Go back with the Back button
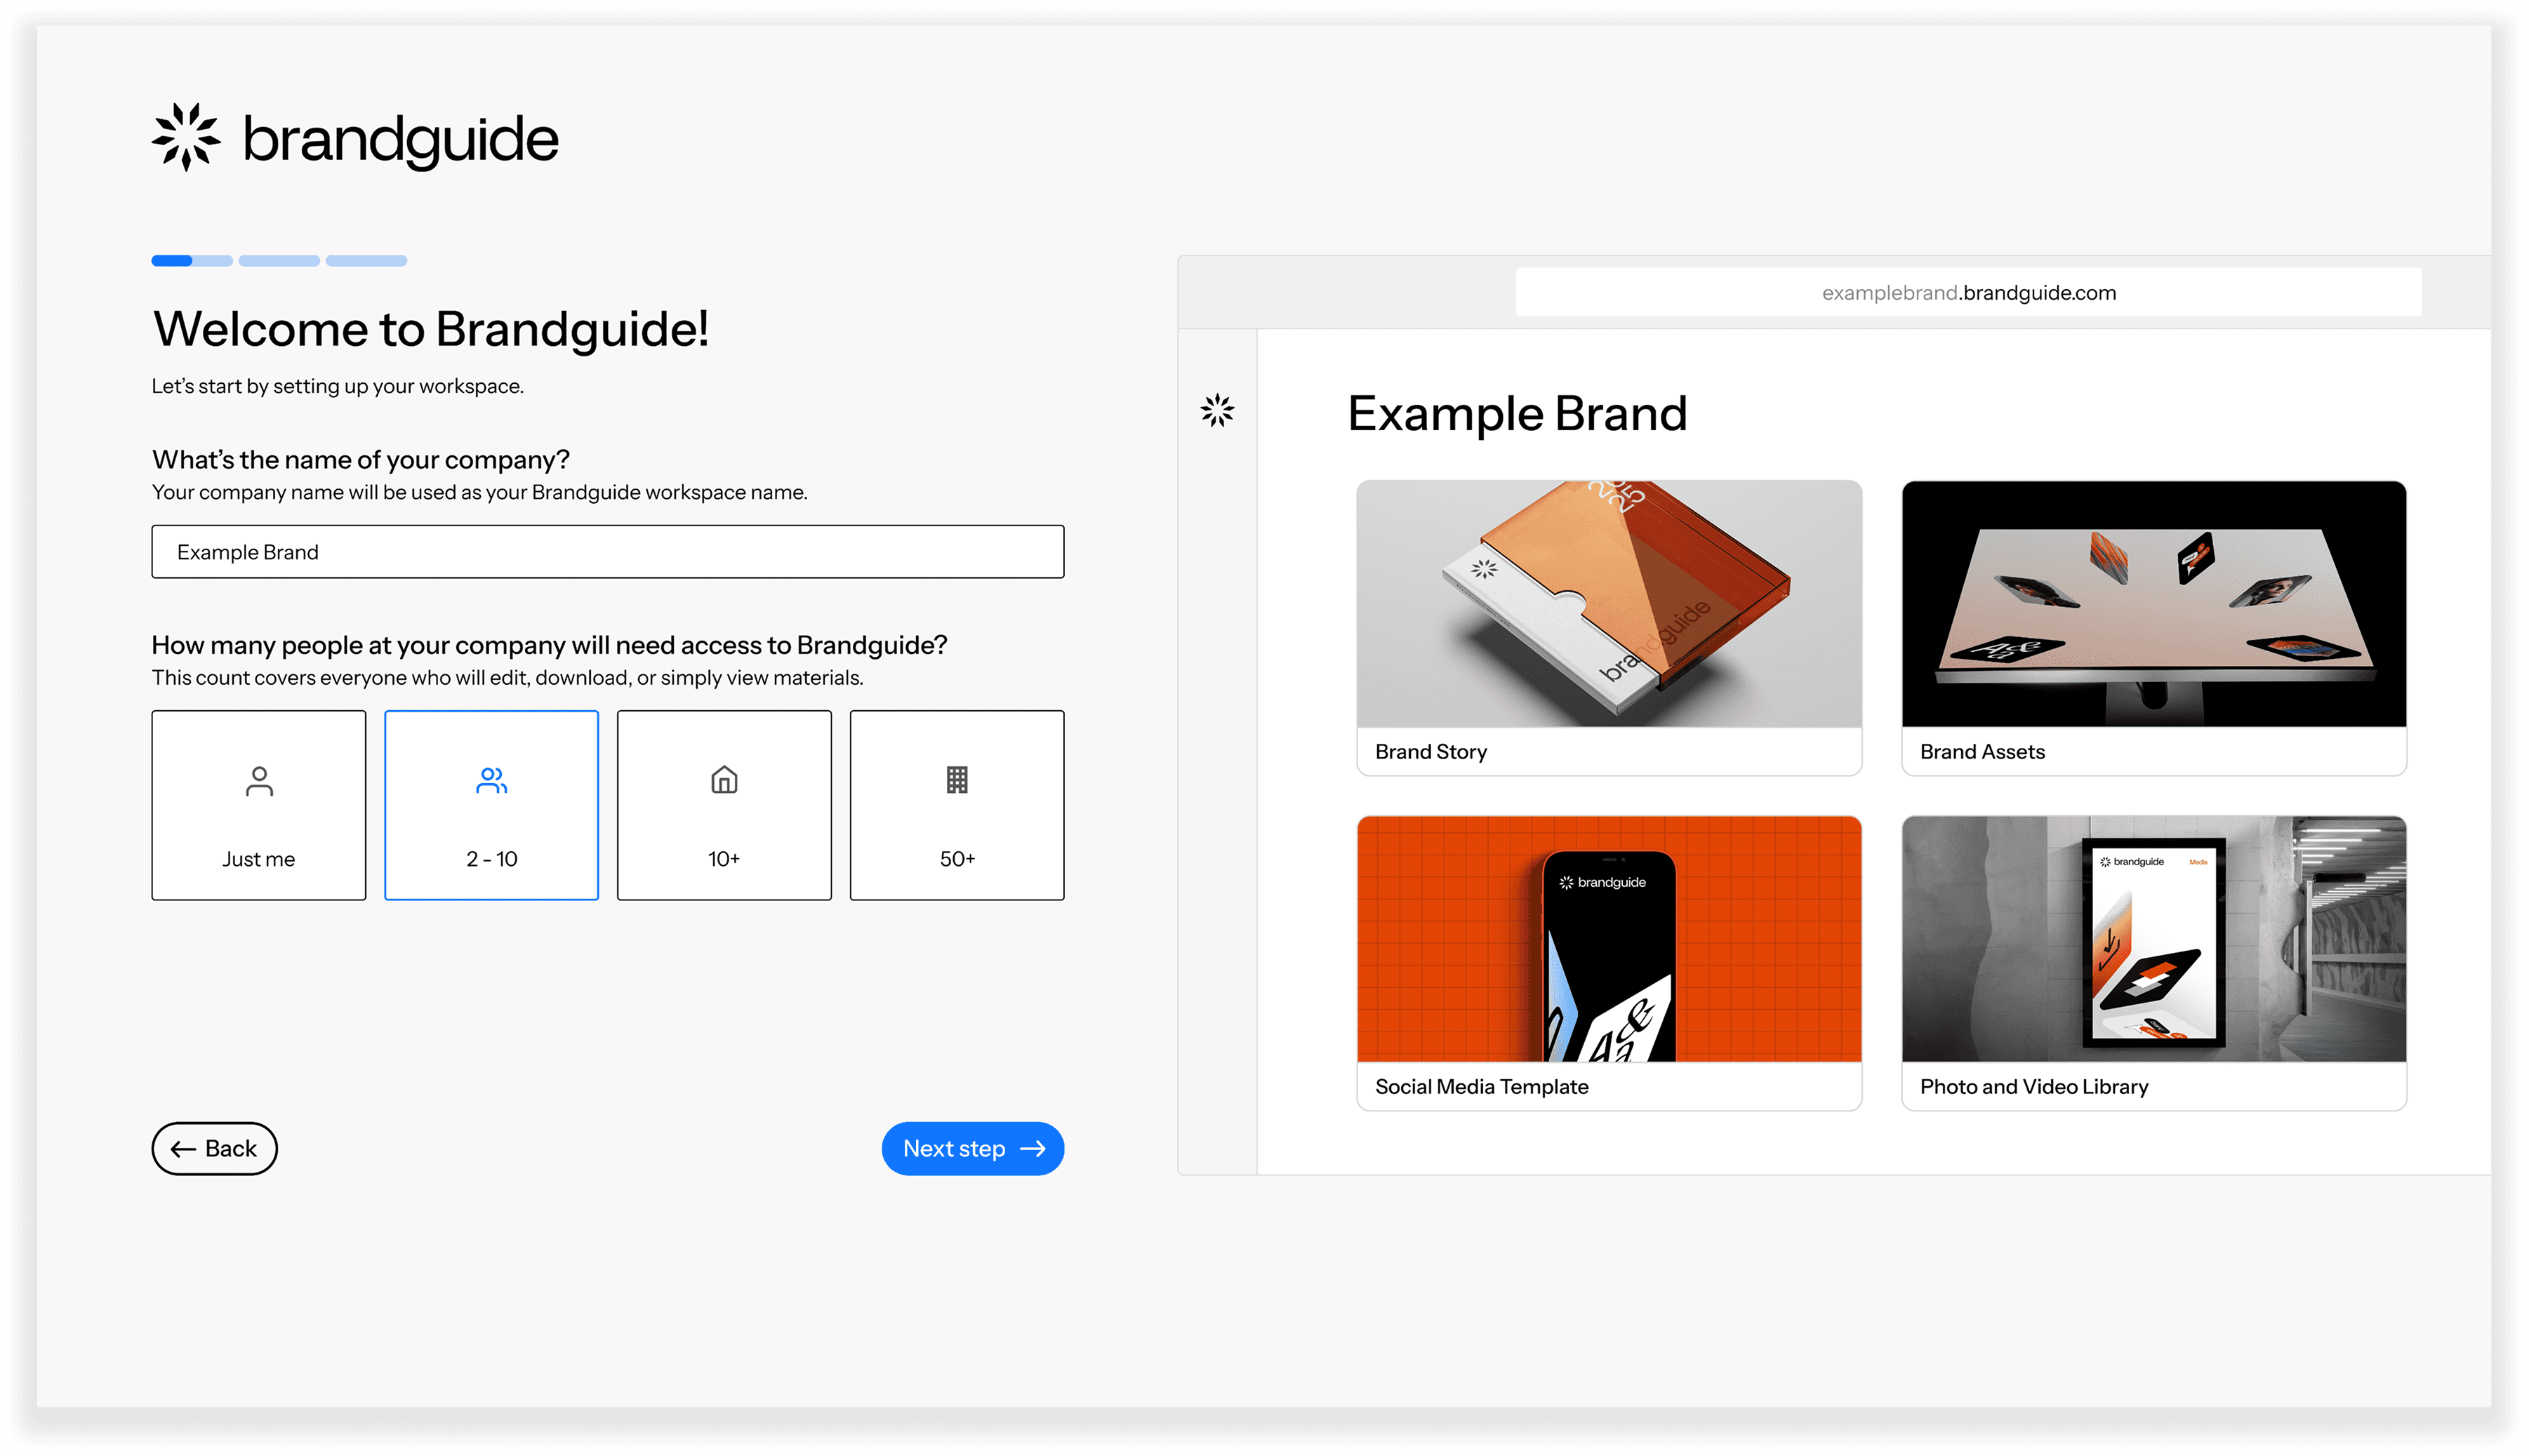Screen dimensions: 2529x1456 tap(214, 1148)
